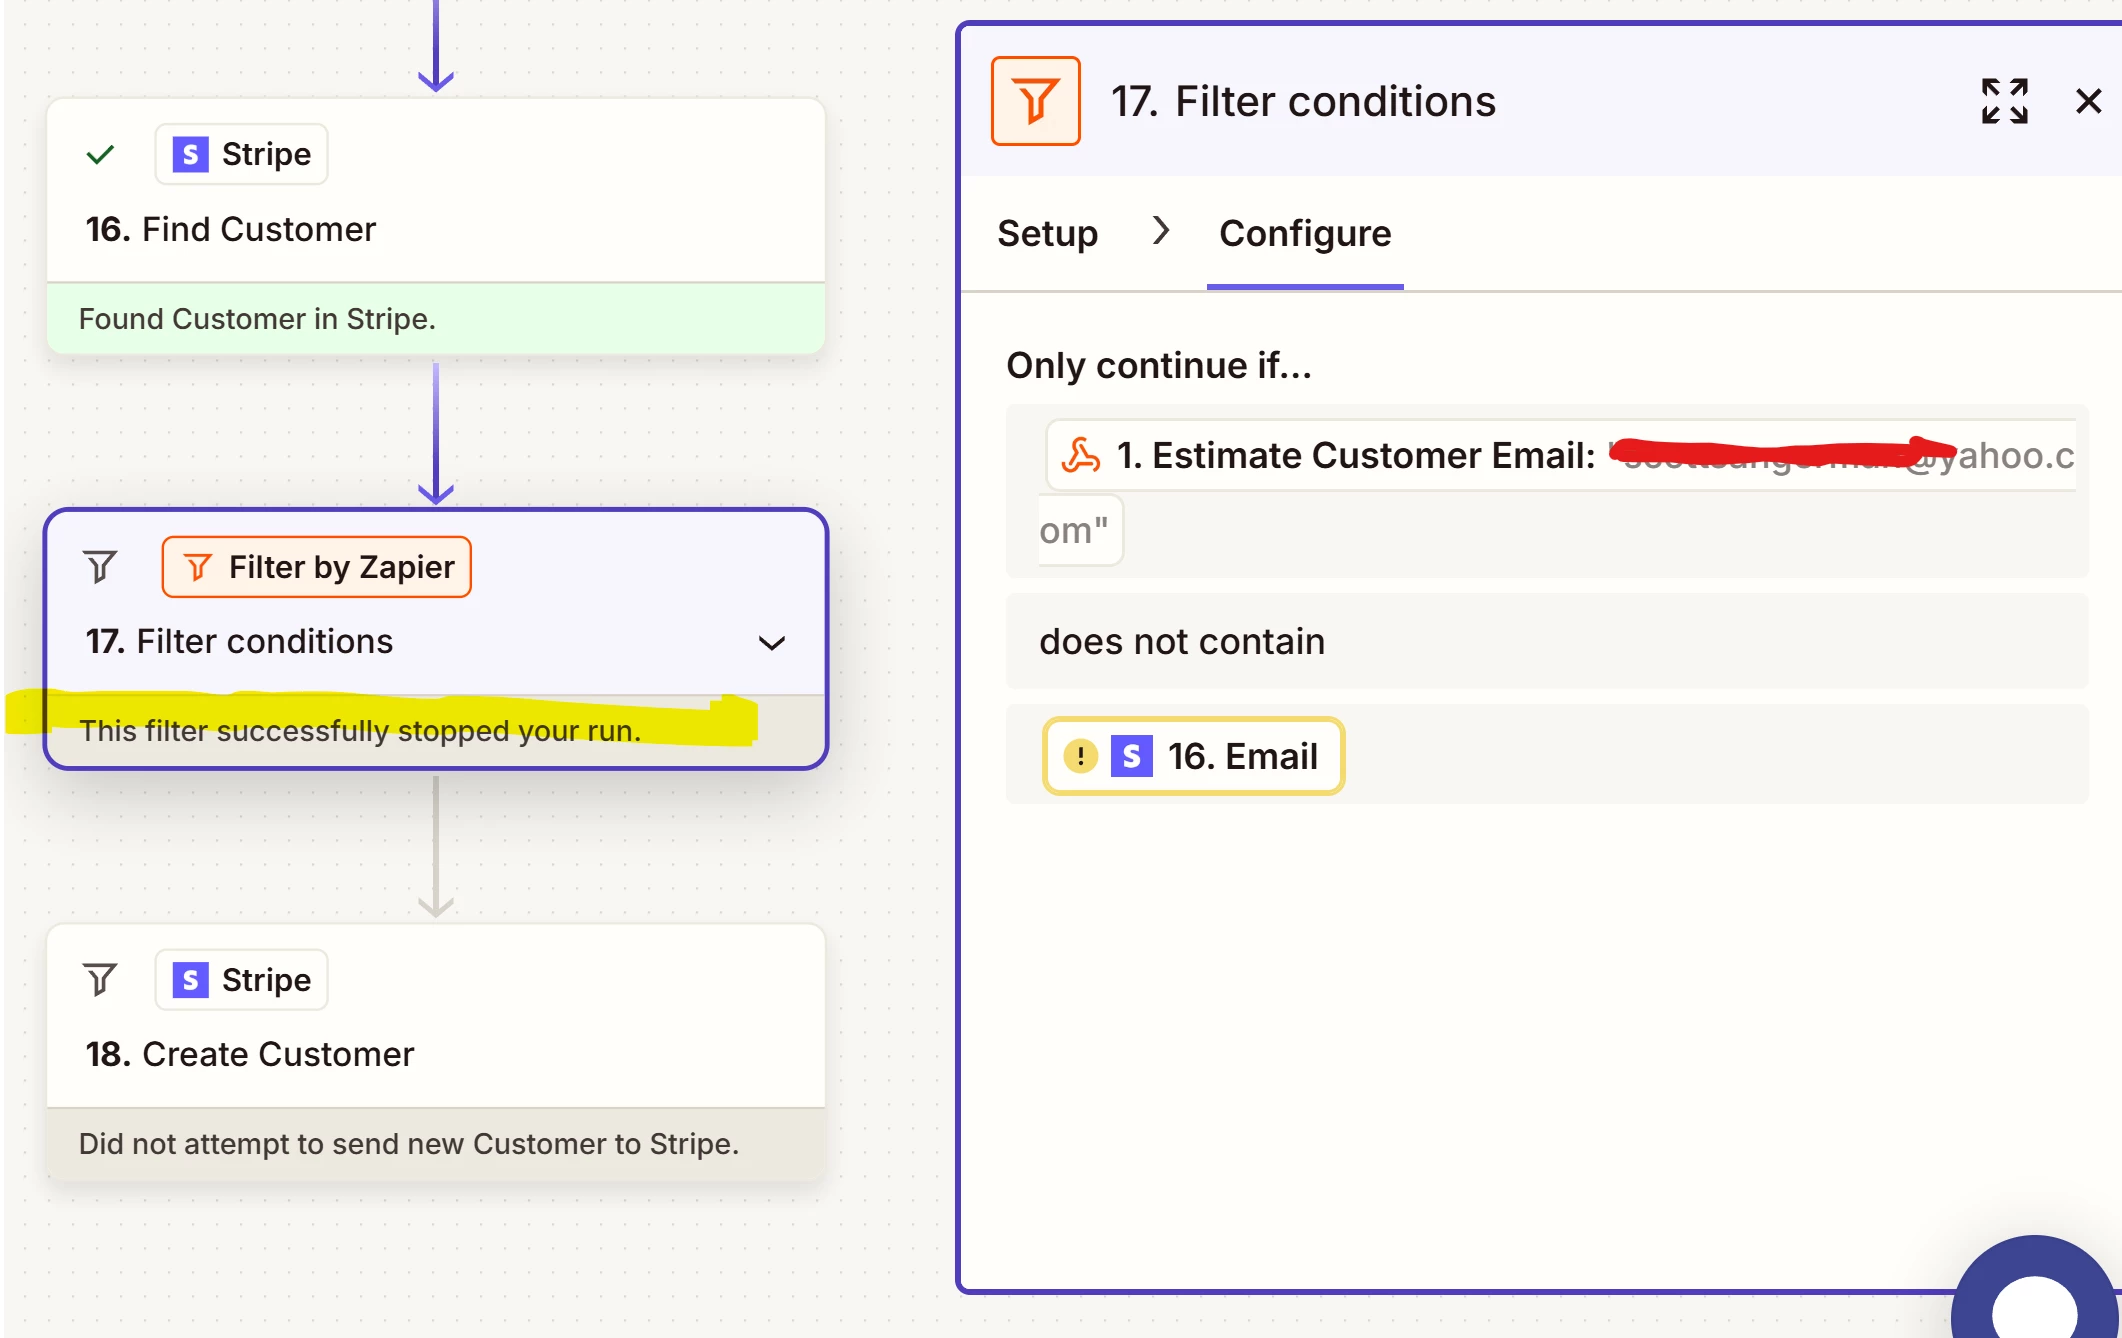Click the filter status icon on step 18
Image resolution: width=2122 pixels, height=1338 pixels.
(x=100, y=980)
